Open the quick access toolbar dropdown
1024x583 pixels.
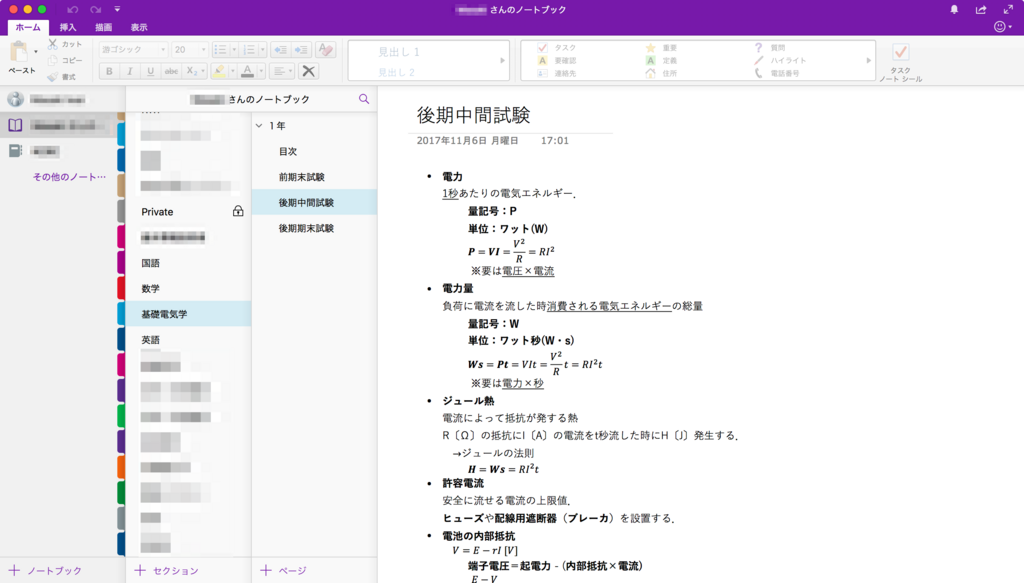point(118,9)
